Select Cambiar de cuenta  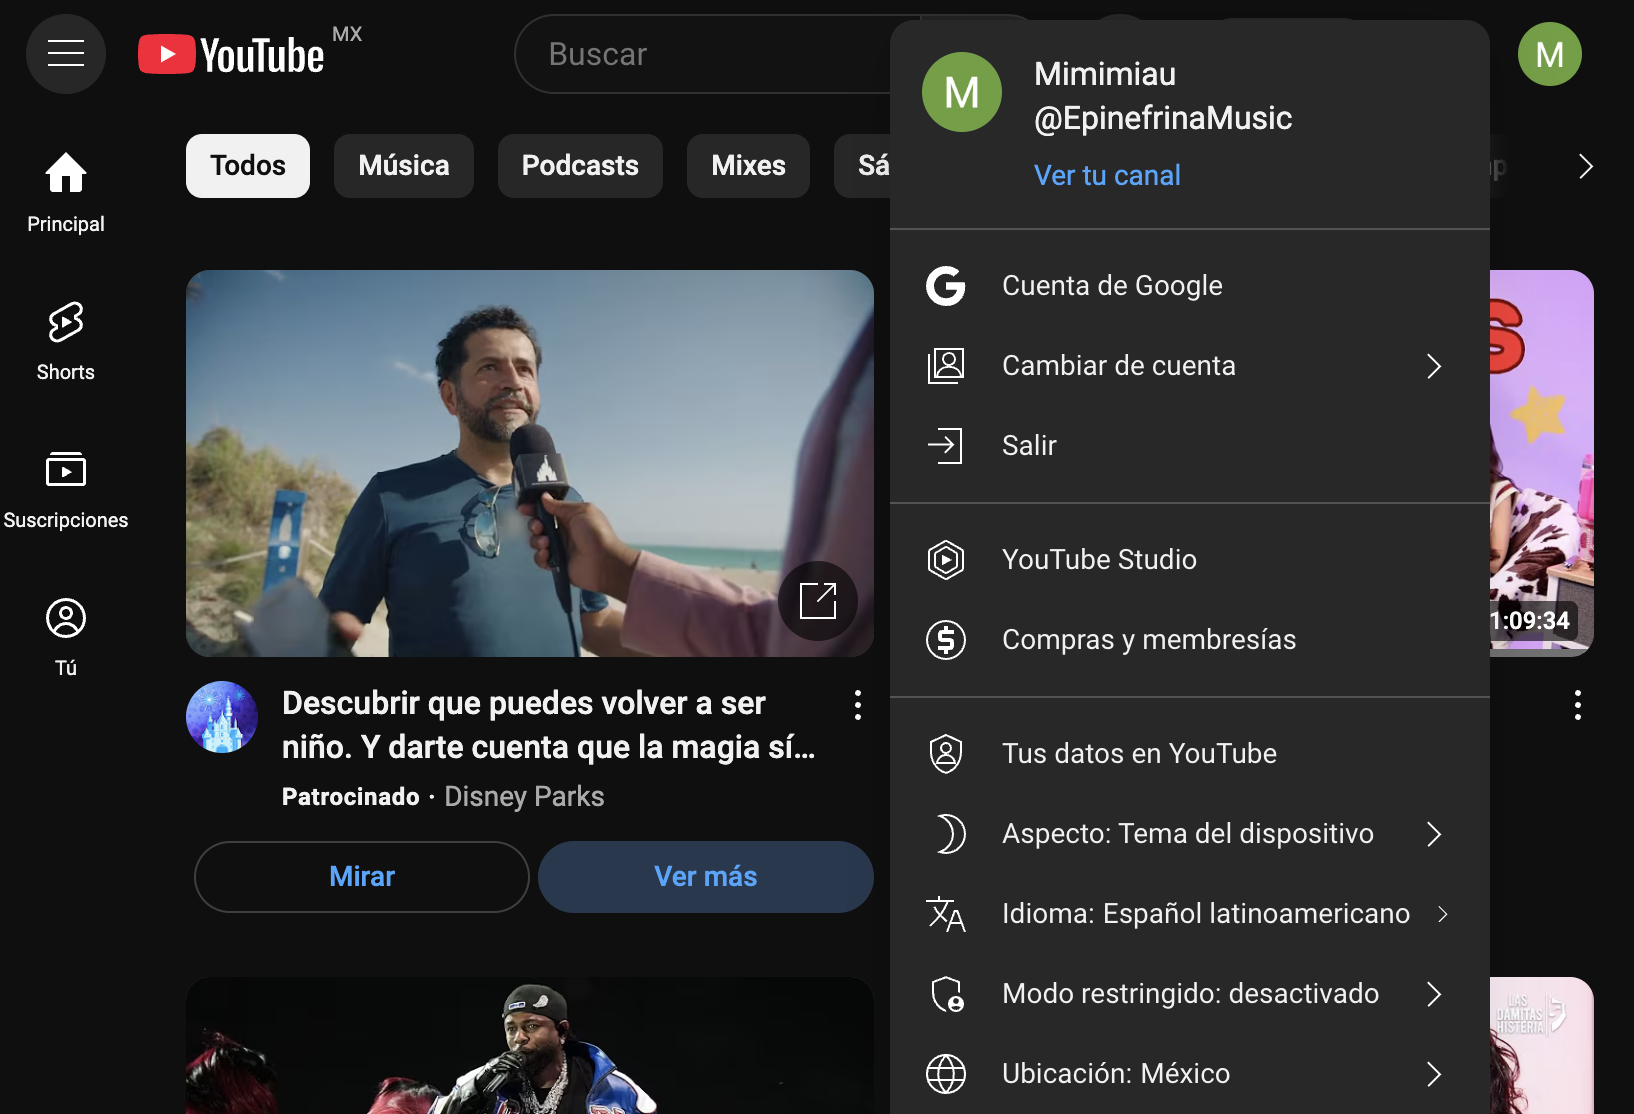tap(1190, 366)
